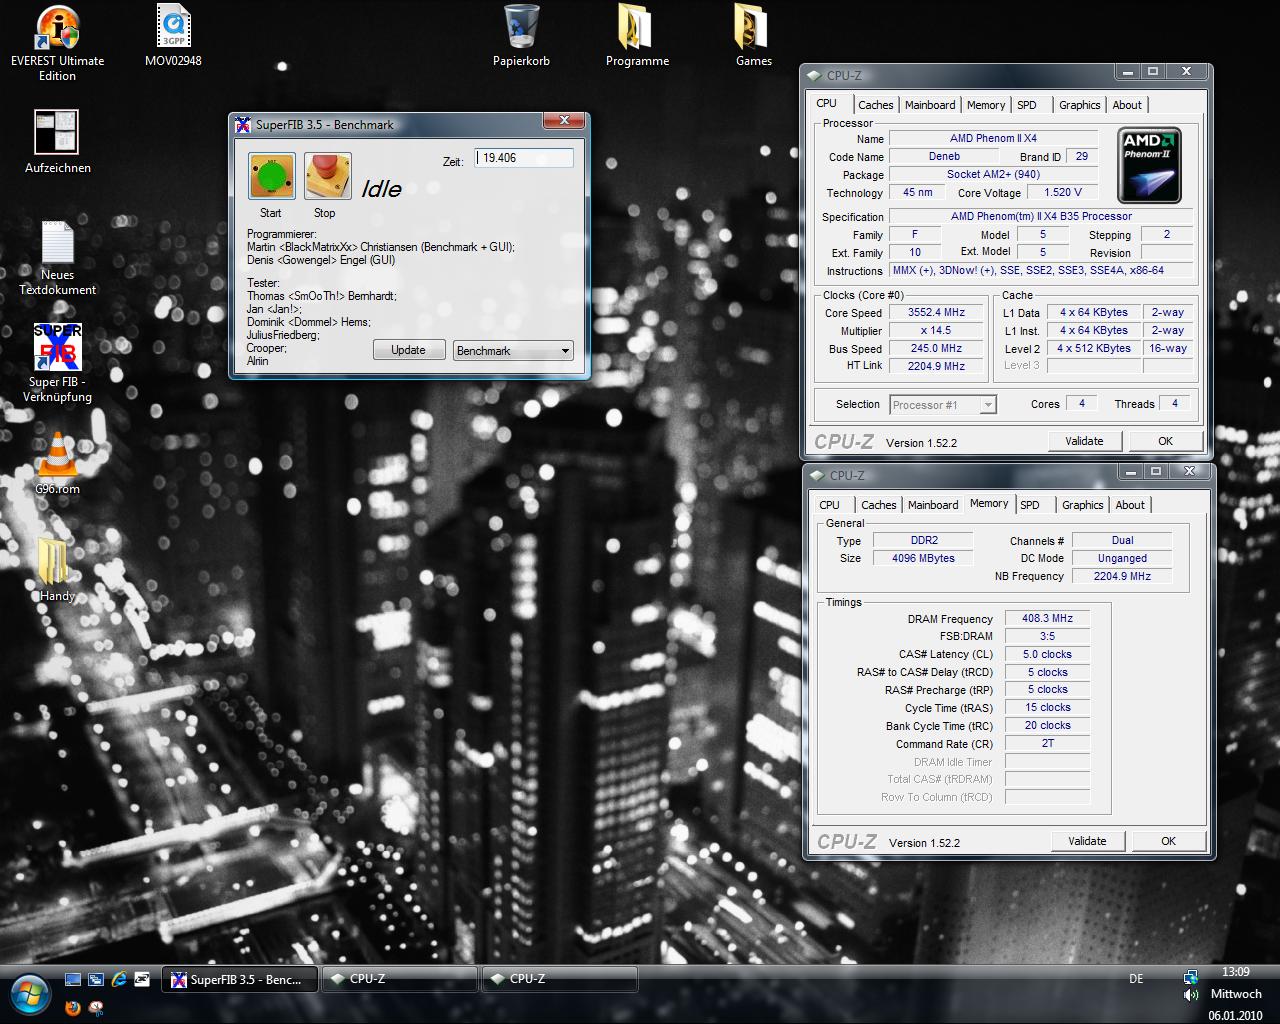Click the Bus Speed value 245.0 MHz
1280x1024 pixels.
click(937, 348)
